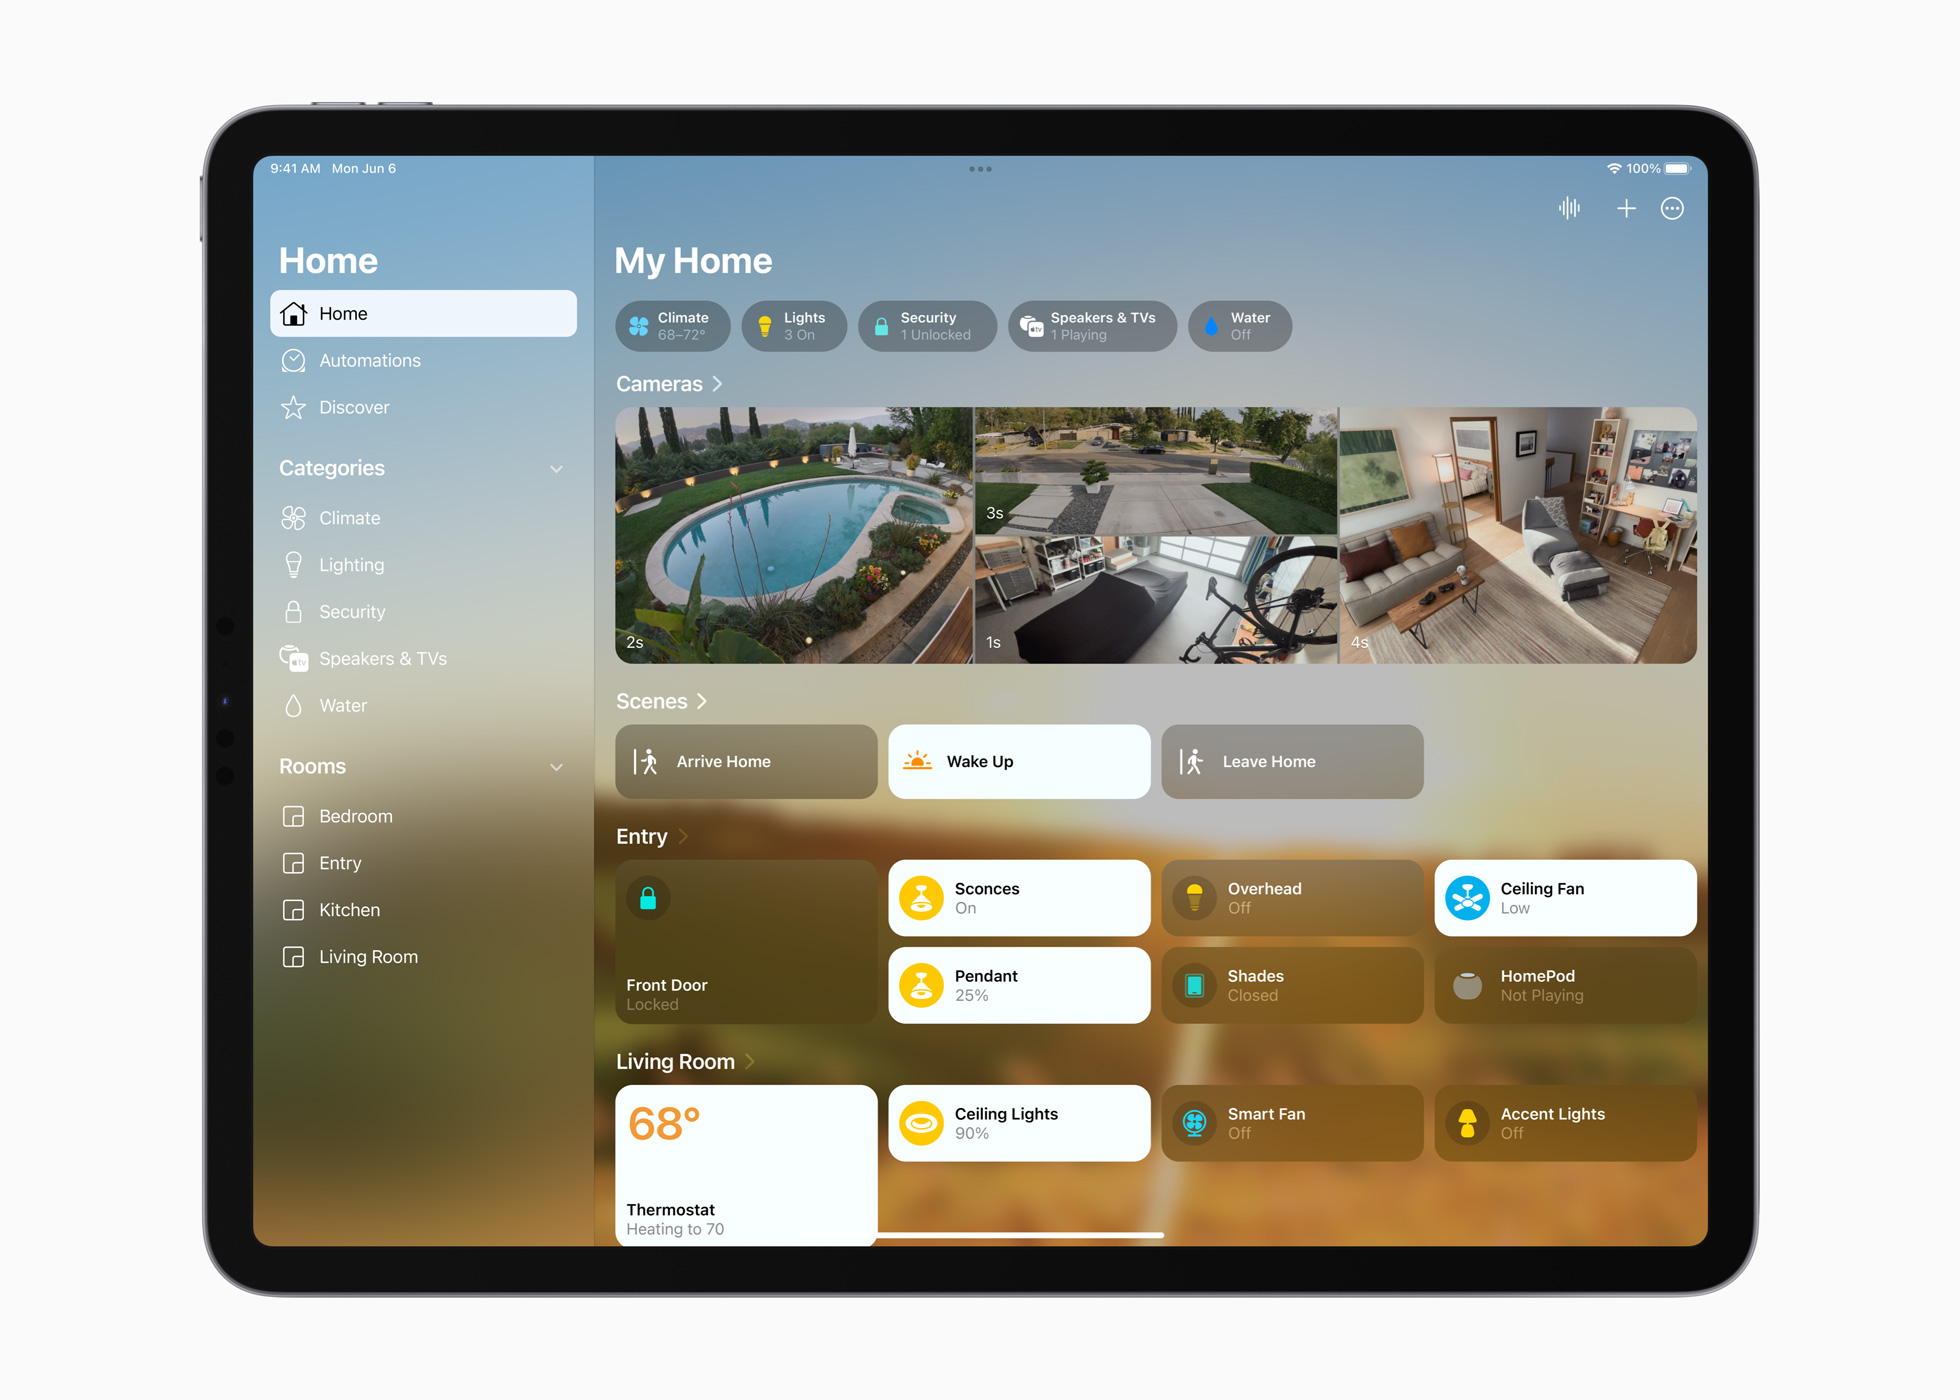Open the Automations menu item

coord(368,359)
